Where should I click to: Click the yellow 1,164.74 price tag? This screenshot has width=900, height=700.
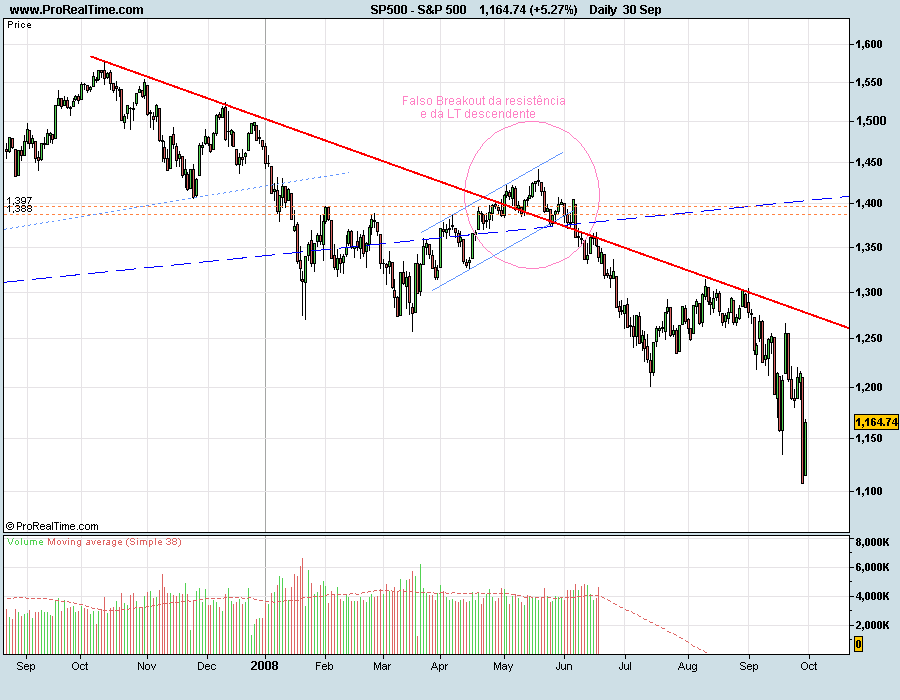point(876,422)
